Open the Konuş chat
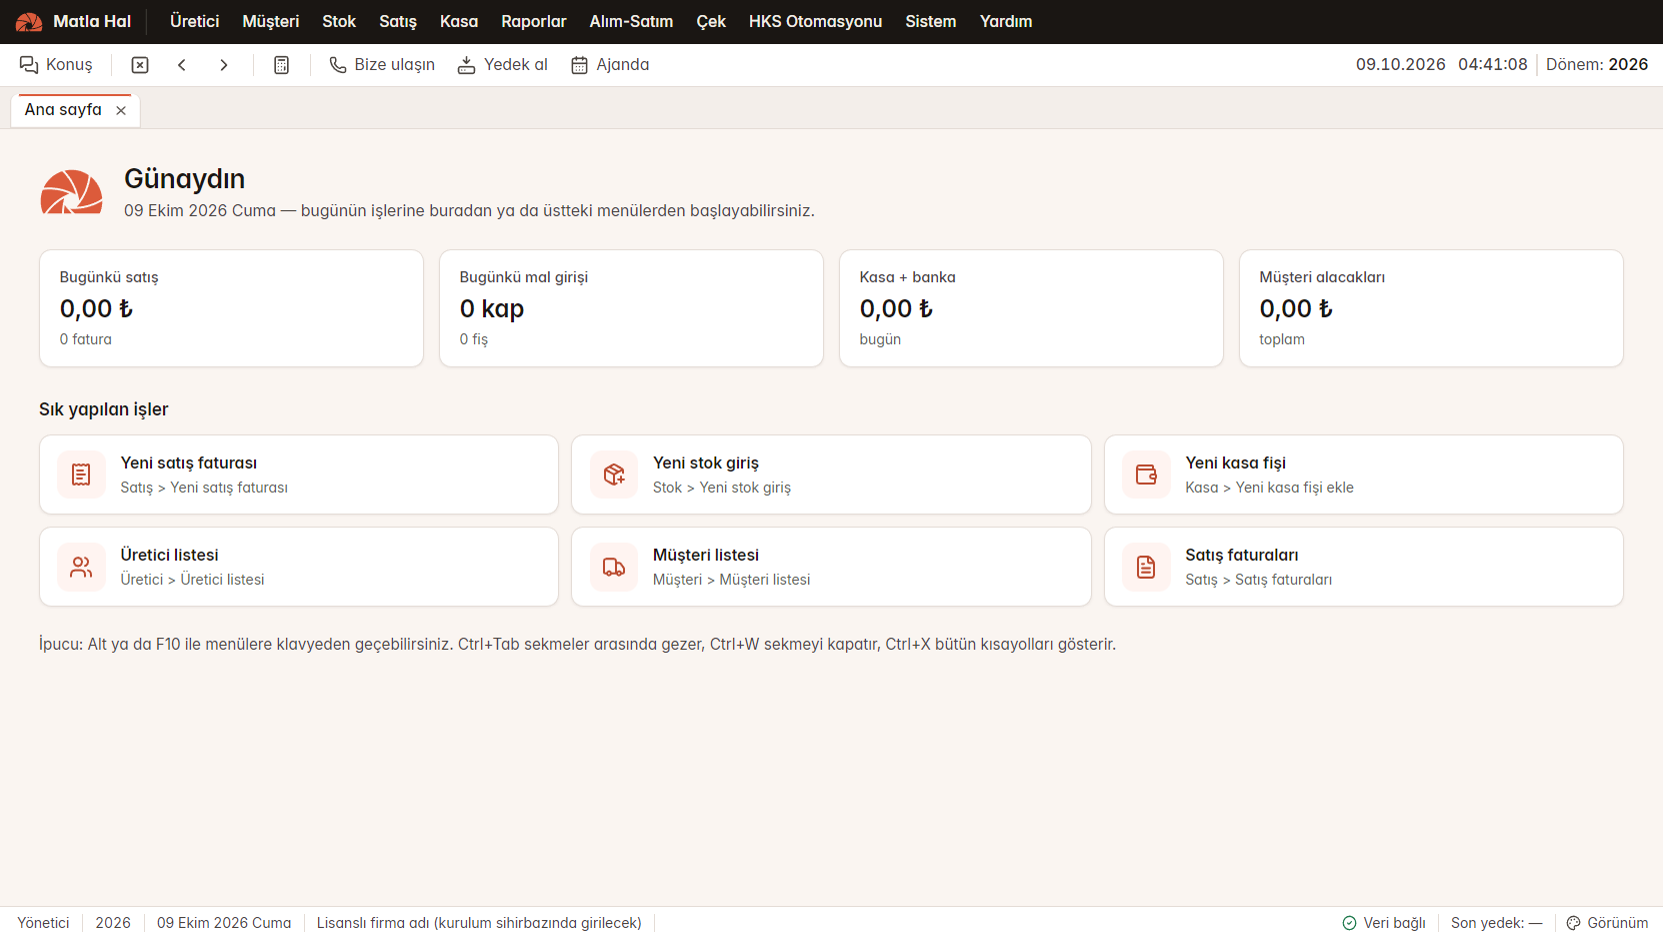Screen dimensions: 1663x937 click(x=56, y=65)
